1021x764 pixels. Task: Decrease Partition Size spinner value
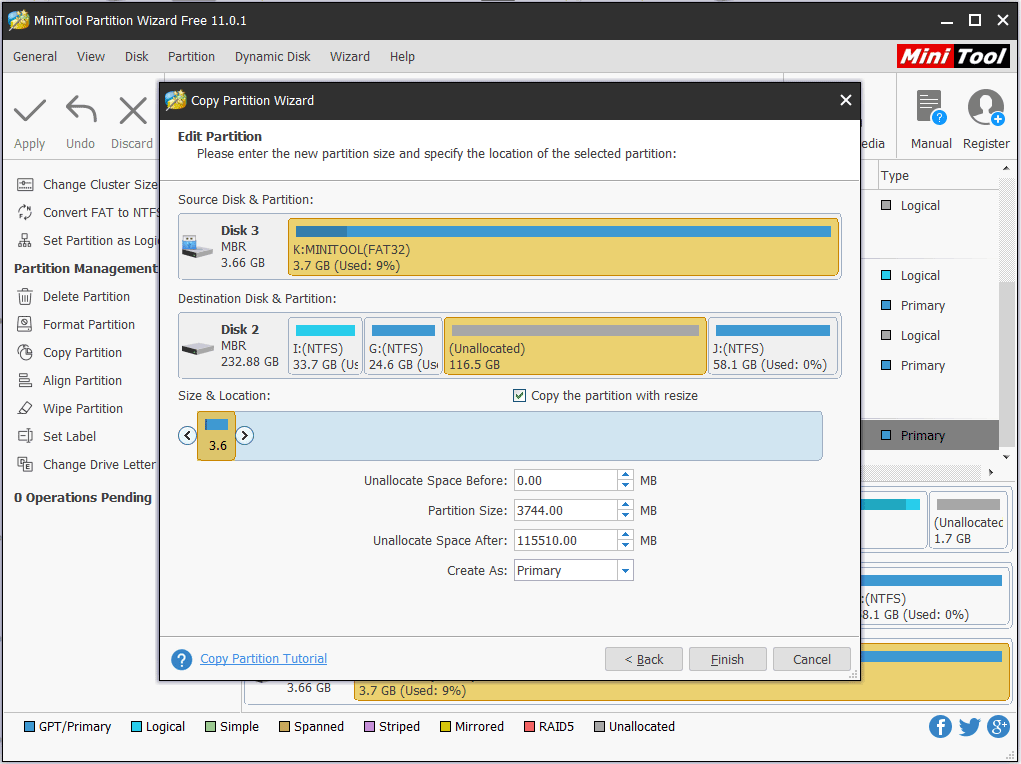(x=625, y=516)
